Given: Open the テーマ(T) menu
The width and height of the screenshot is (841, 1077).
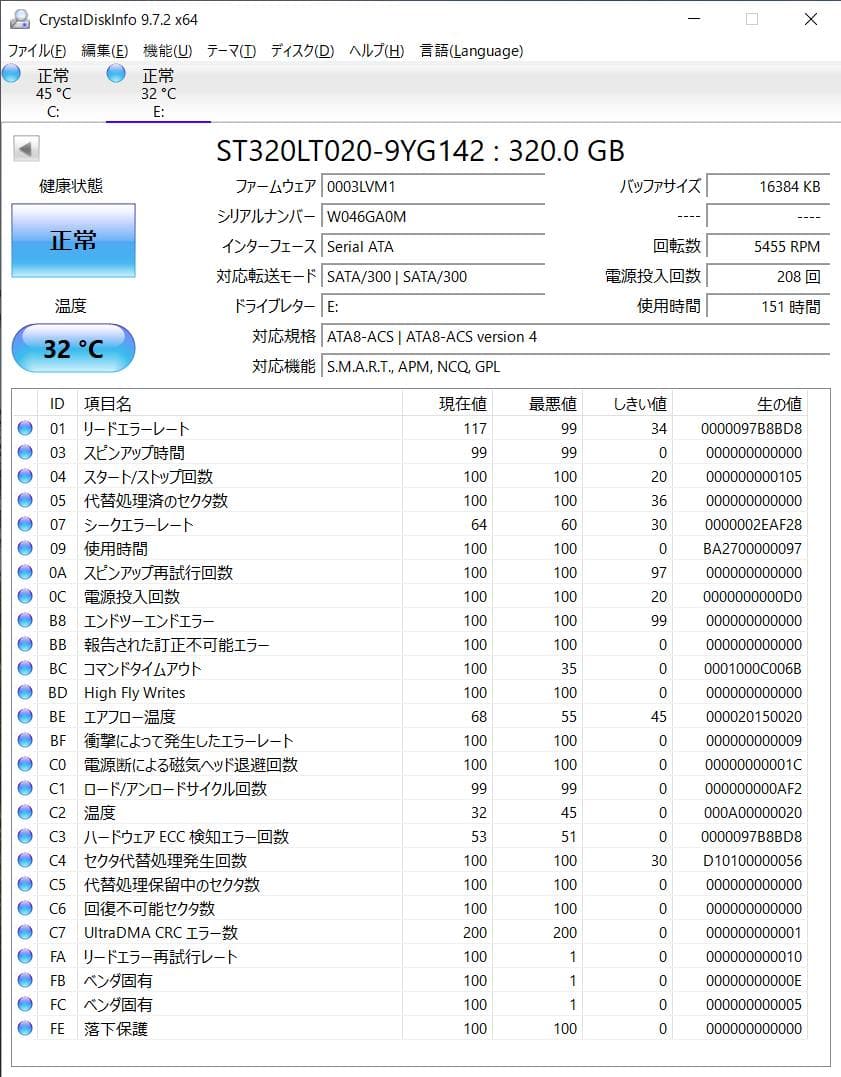Looking at the screenshot, I should point(231,51).
